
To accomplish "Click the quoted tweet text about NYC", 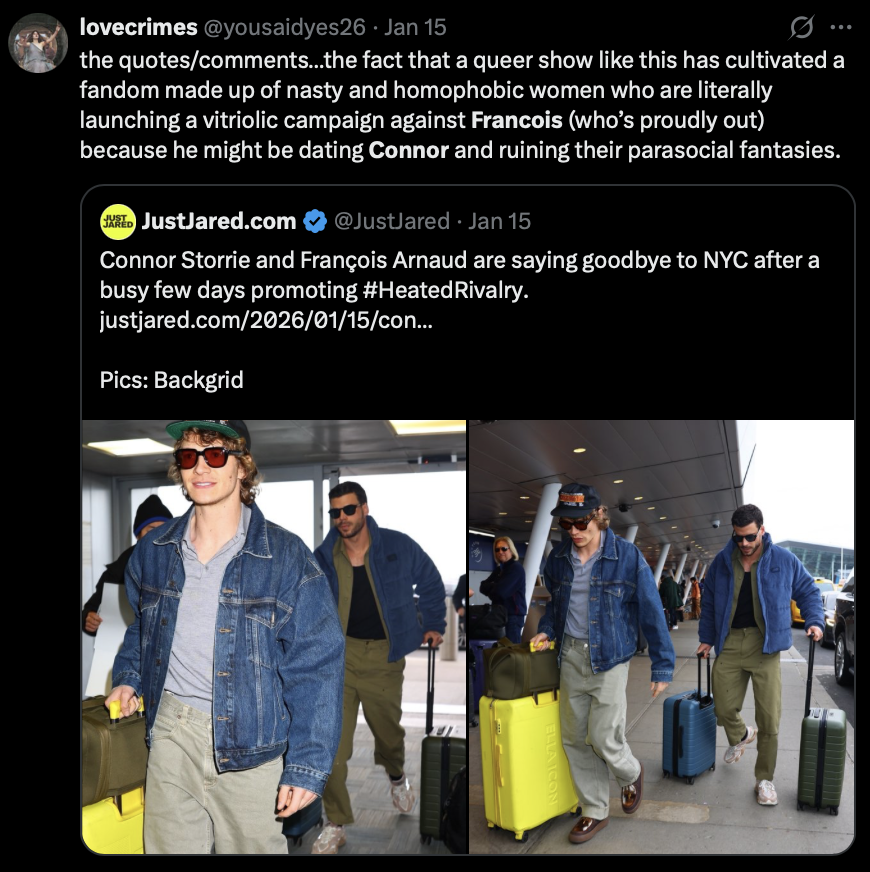I will (x=459, y=275).
